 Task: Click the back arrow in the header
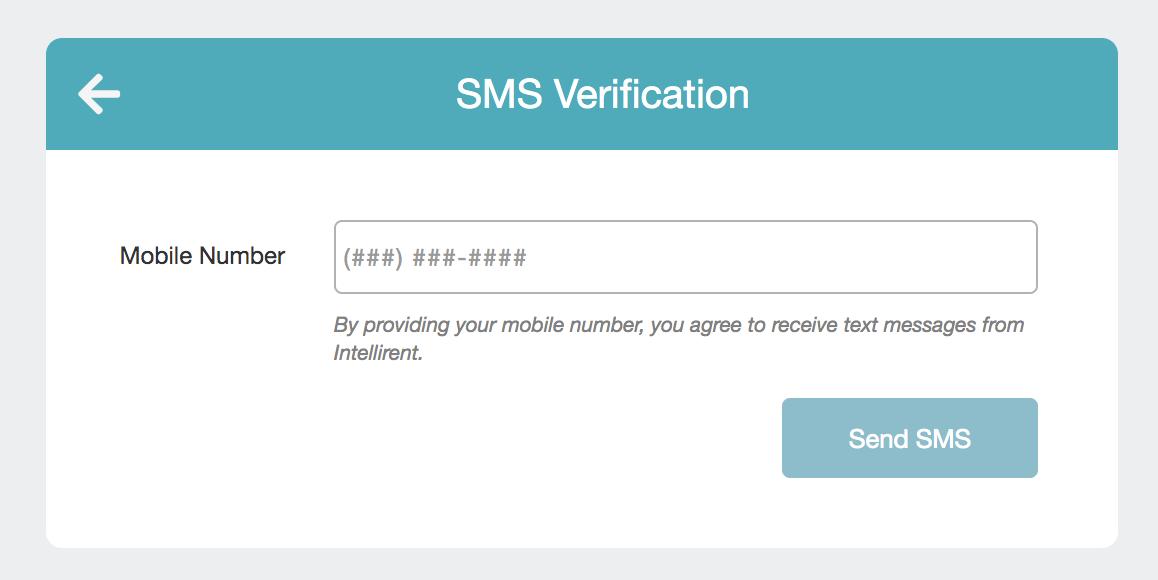tap(99, 94)
